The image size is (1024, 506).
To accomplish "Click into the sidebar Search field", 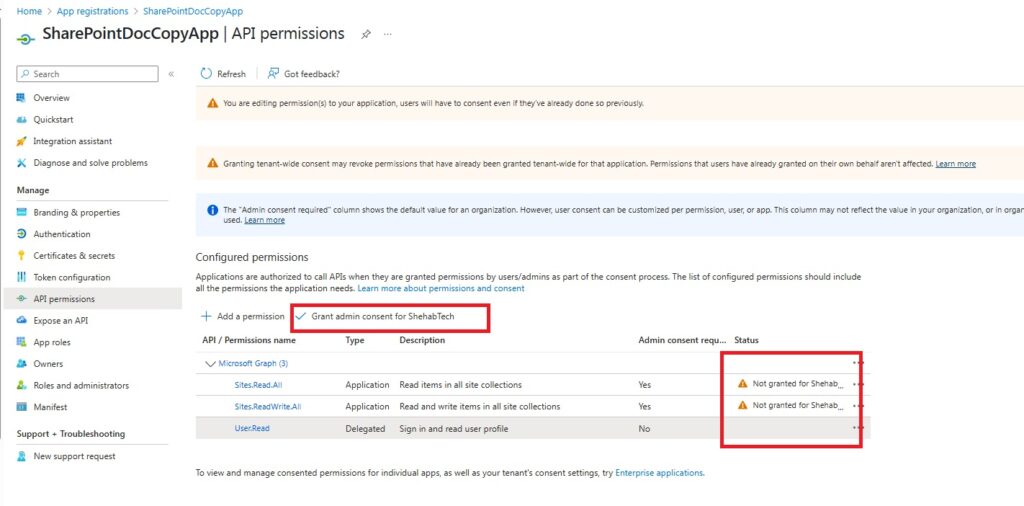I will pos(88,74).
